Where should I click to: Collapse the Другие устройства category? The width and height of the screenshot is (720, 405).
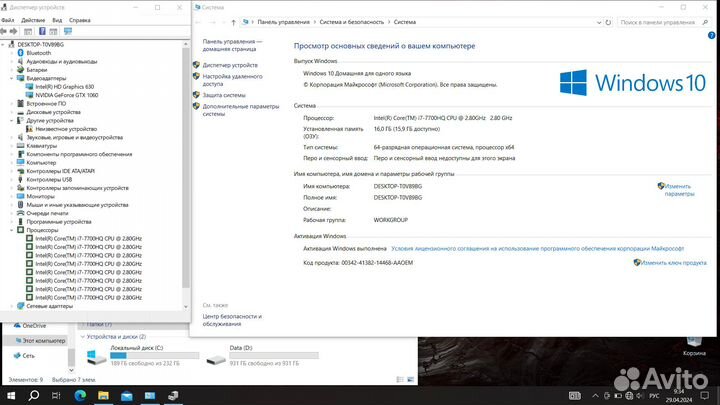click(12, 121)
